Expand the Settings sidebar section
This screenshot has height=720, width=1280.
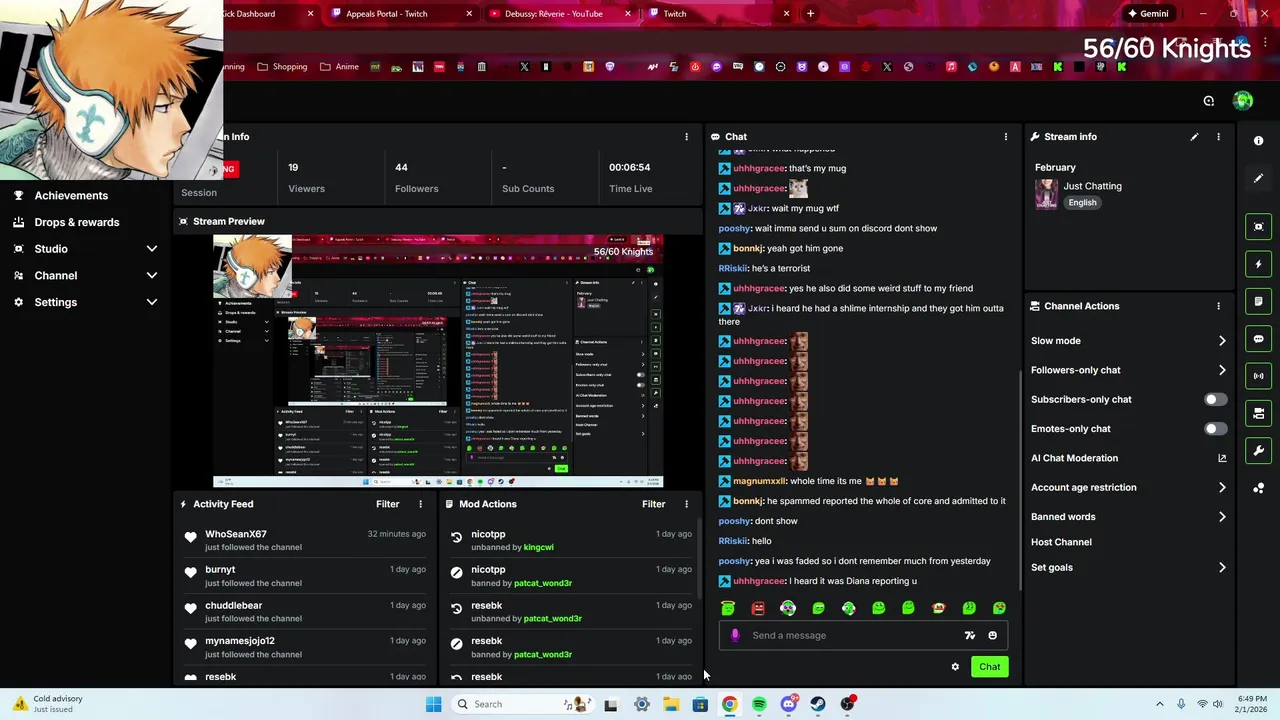tap(152, 302)
